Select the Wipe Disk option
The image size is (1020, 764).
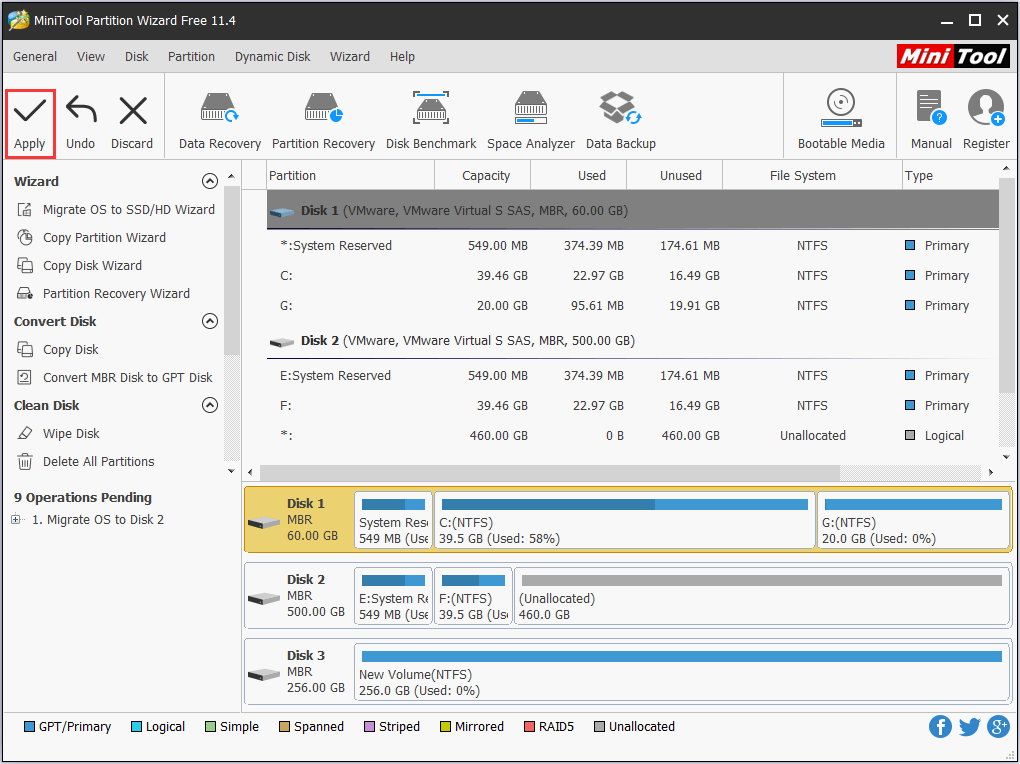tap(71, 434)
